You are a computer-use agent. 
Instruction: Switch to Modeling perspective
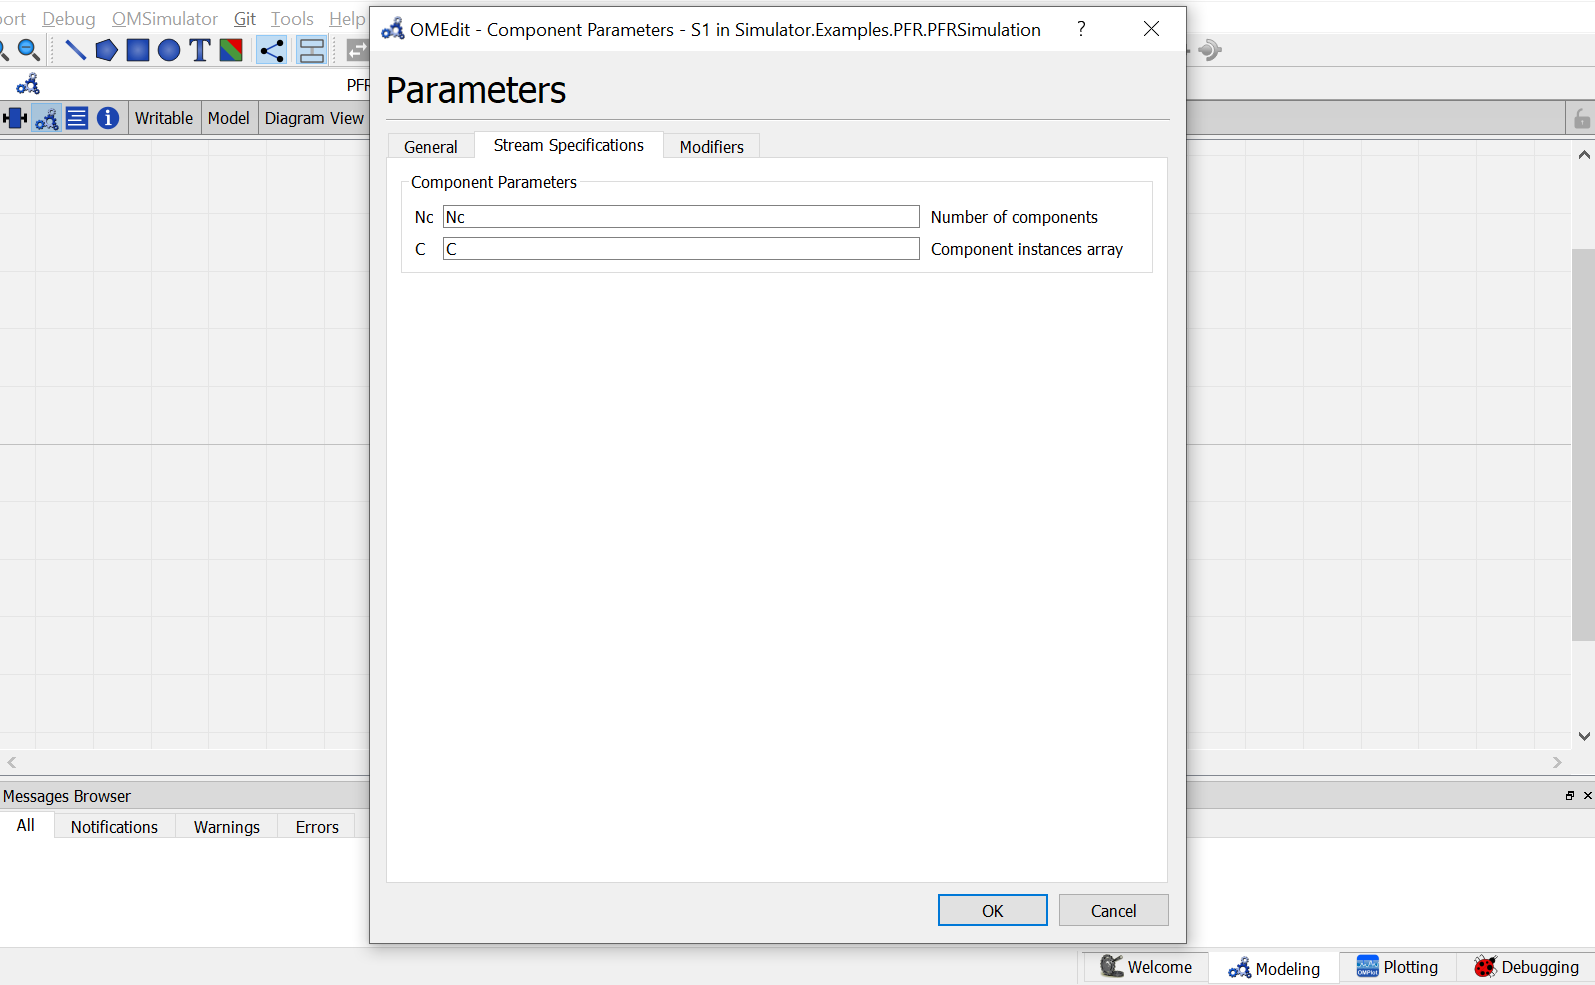point(1274,968)
